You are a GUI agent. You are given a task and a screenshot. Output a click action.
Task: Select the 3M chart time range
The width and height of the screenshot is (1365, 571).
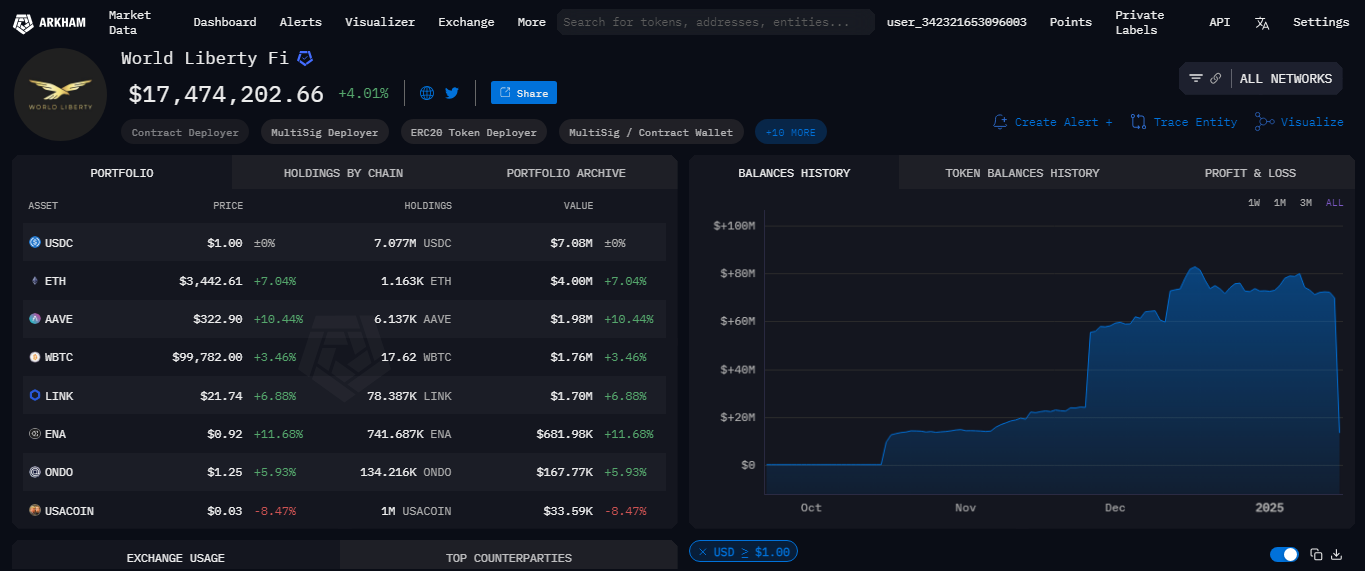pos(1305,203)
